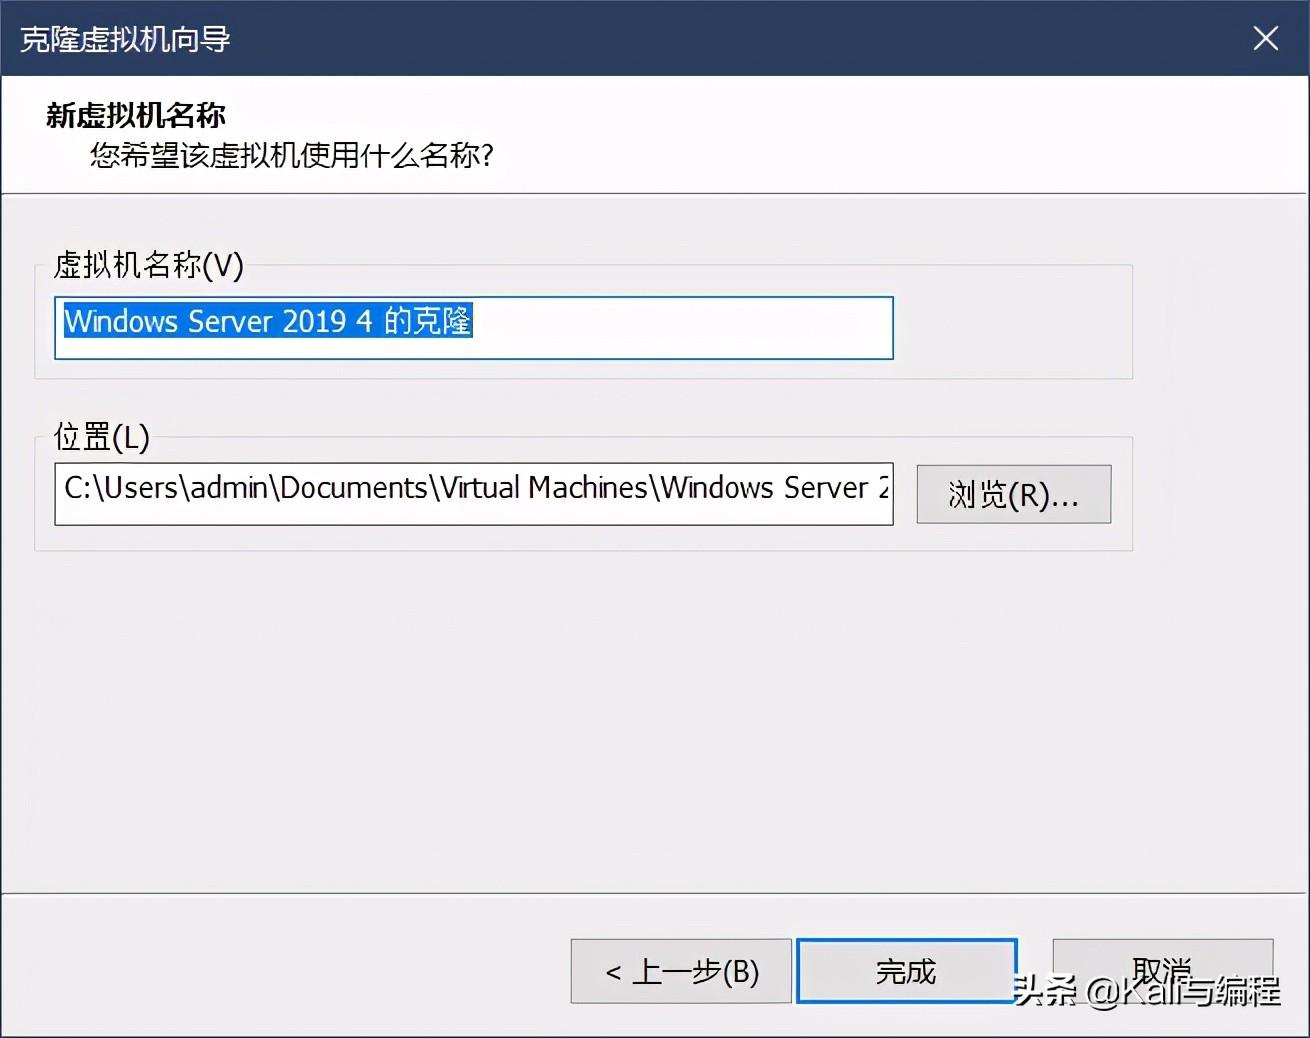This screenshot has width=1310, height=1038.
Task: Click the 位置(L) label
Action: pos(101,437)
